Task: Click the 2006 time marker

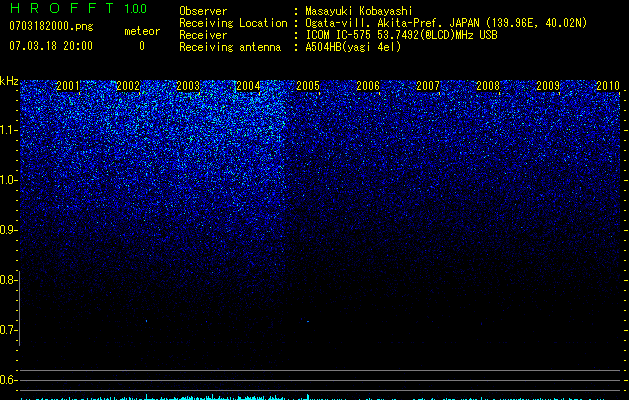Action: (x=368, y=86)
